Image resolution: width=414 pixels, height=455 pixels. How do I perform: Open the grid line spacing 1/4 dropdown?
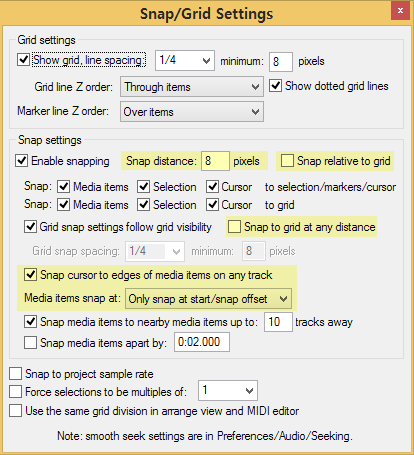(185, 60)
